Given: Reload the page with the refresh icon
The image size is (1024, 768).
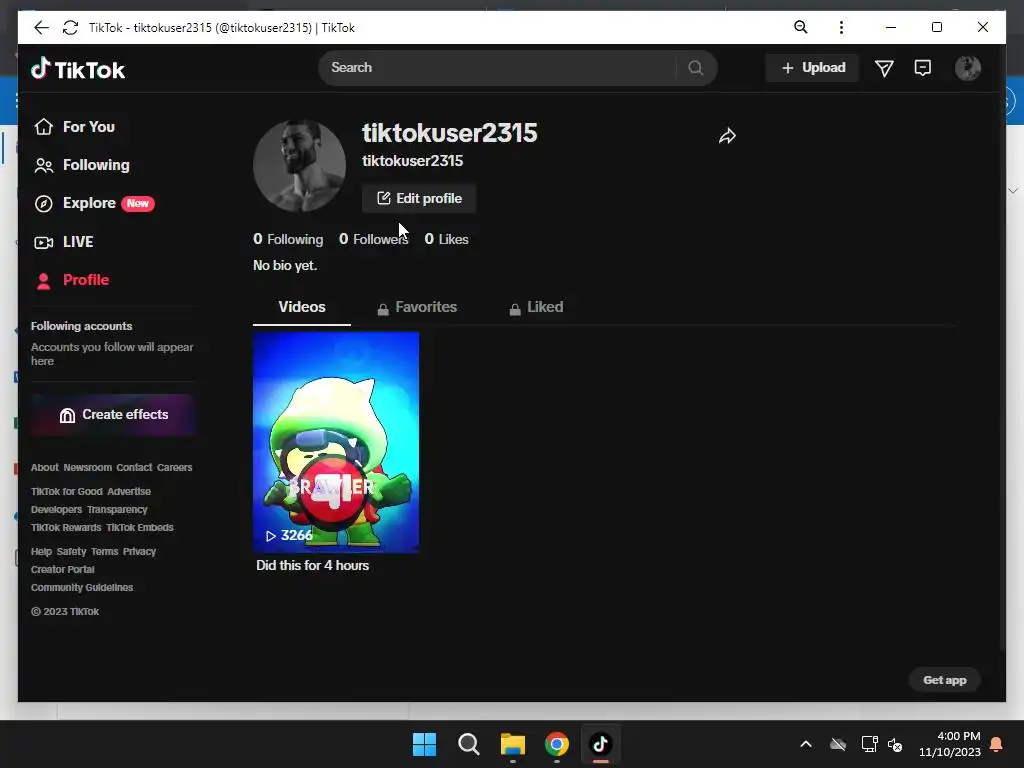Looking at the screenshot, I should click(x=70, y=27).
